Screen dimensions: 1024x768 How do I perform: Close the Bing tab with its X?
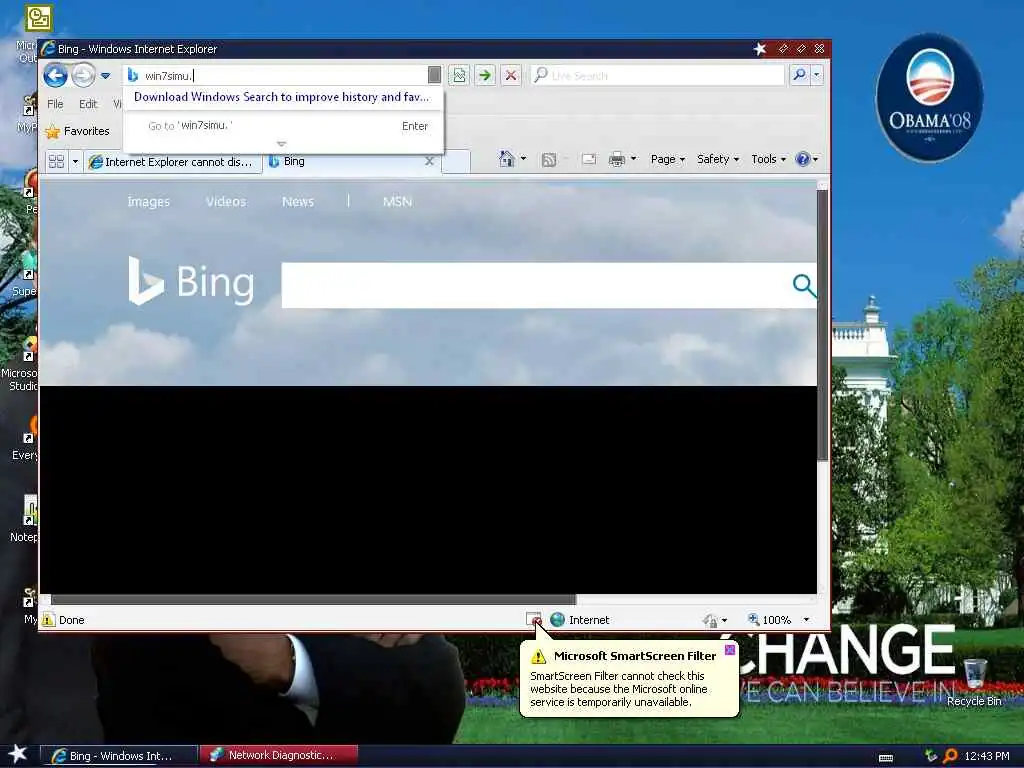pyautogui.click(x=429, y=161)
